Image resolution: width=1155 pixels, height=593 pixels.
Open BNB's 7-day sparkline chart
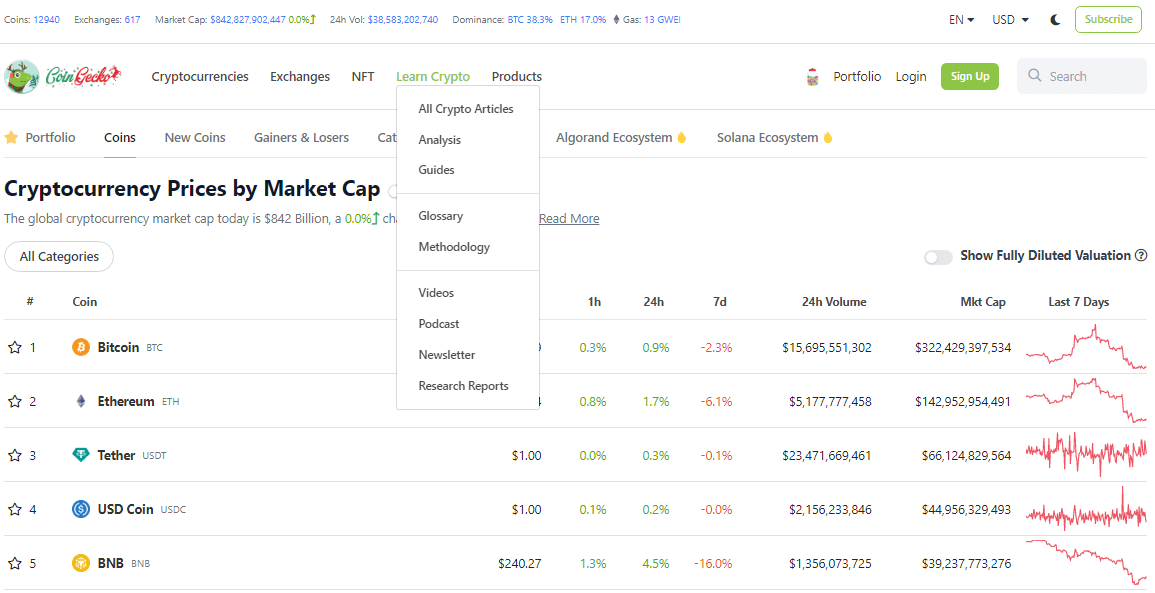point(1086,562)
